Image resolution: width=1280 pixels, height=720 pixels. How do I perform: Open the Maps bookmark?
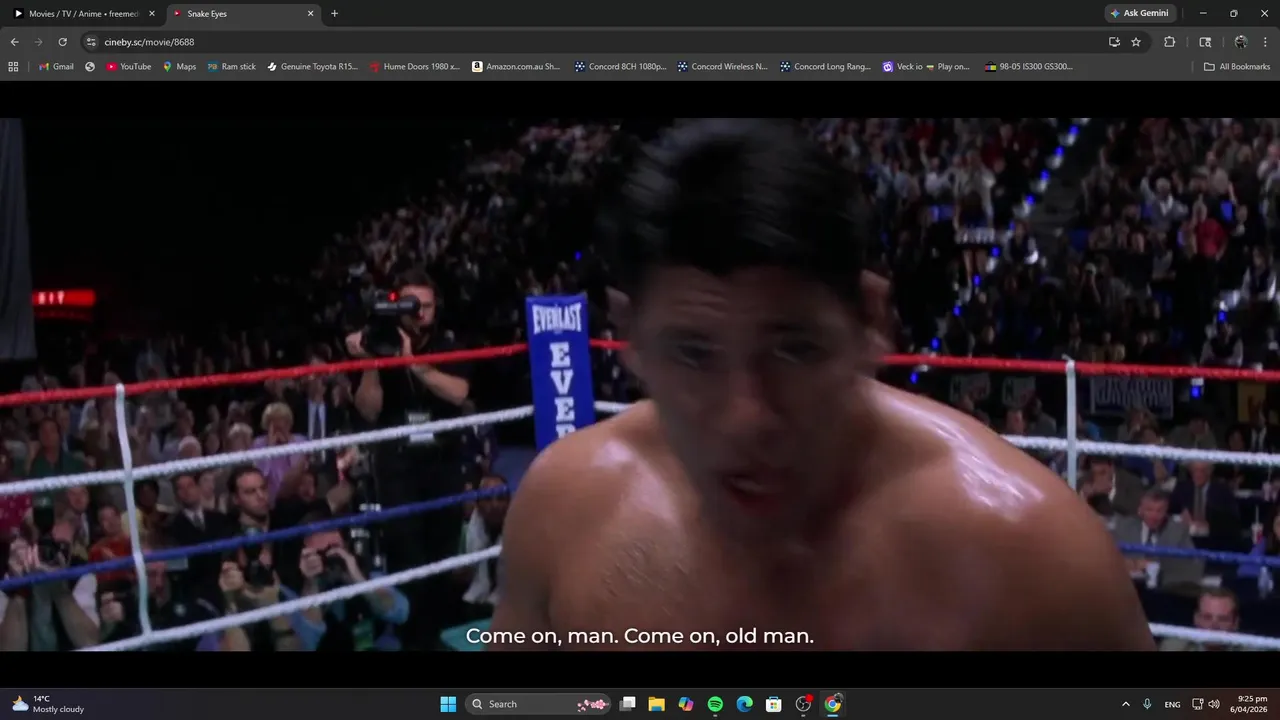click(x=179, y=67)
